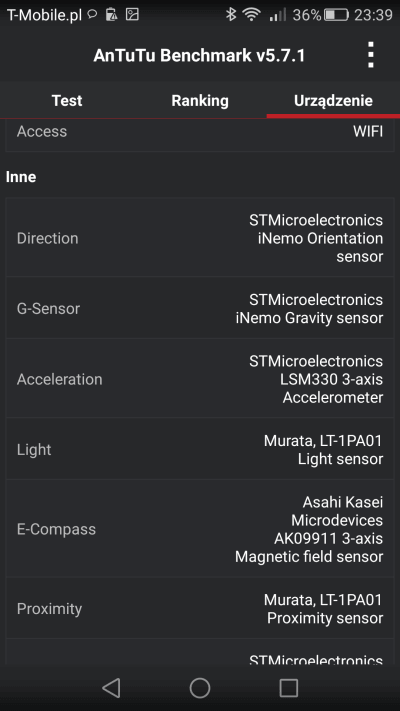Tap the Android home circle button
400x711 pixels.
click(x=200, y=687)
